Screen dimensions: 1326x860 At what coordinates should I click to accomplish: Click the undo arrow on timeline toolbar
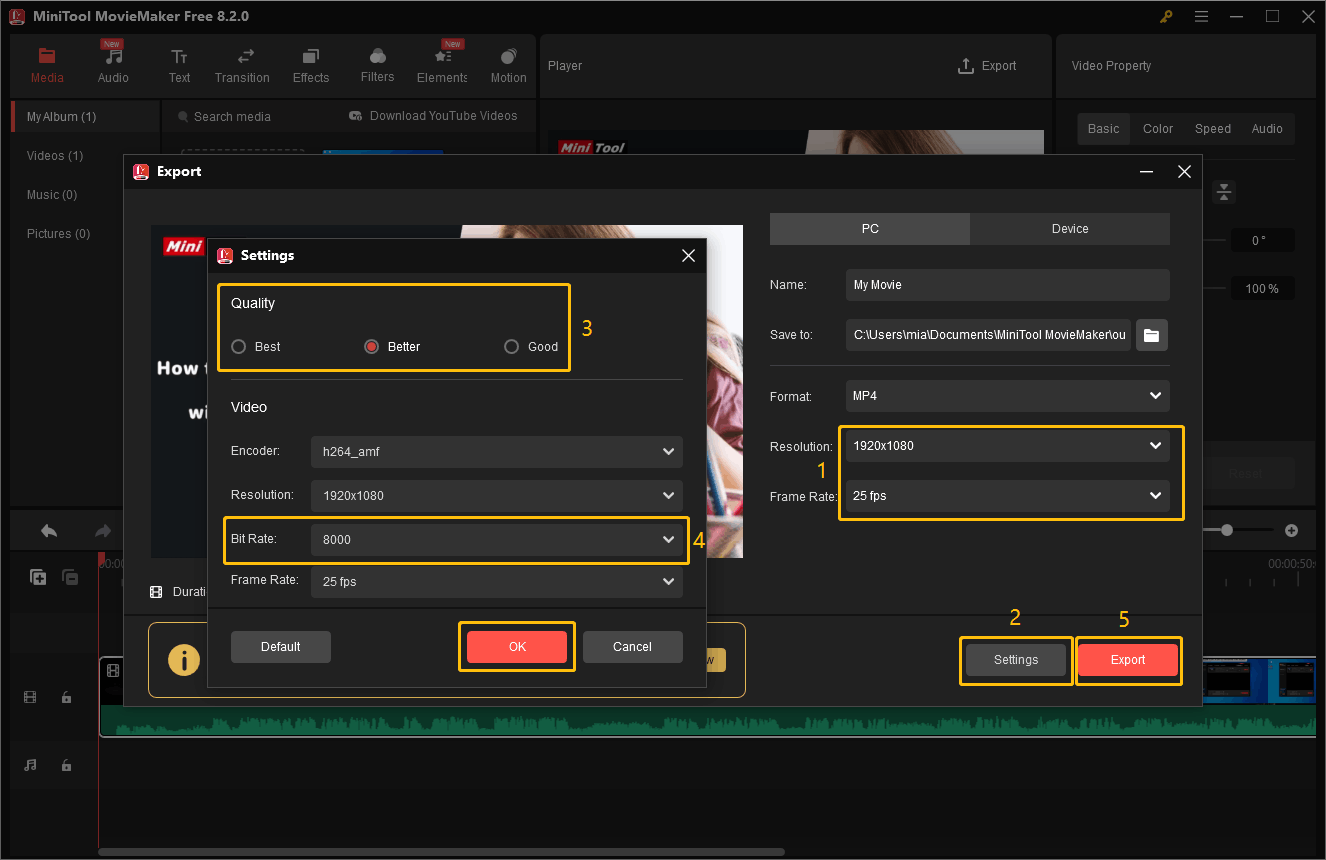click(49, 531)
